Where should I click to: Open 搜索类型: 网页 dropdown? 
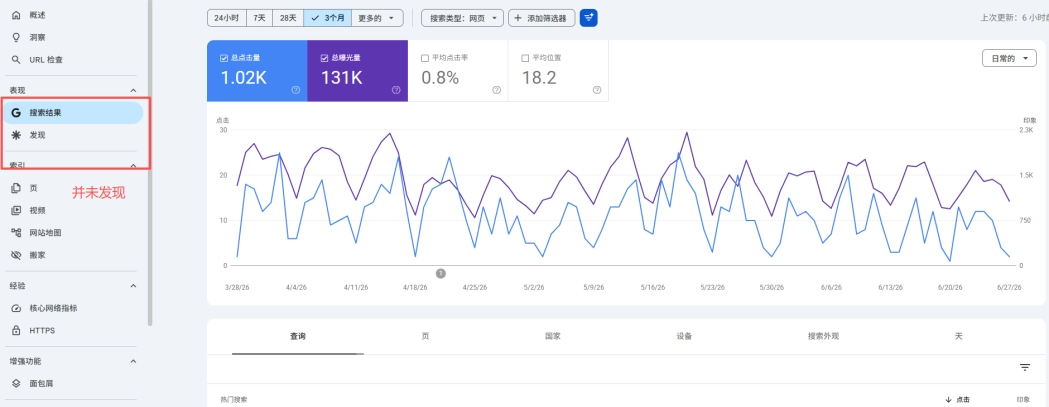pos(462,18)
